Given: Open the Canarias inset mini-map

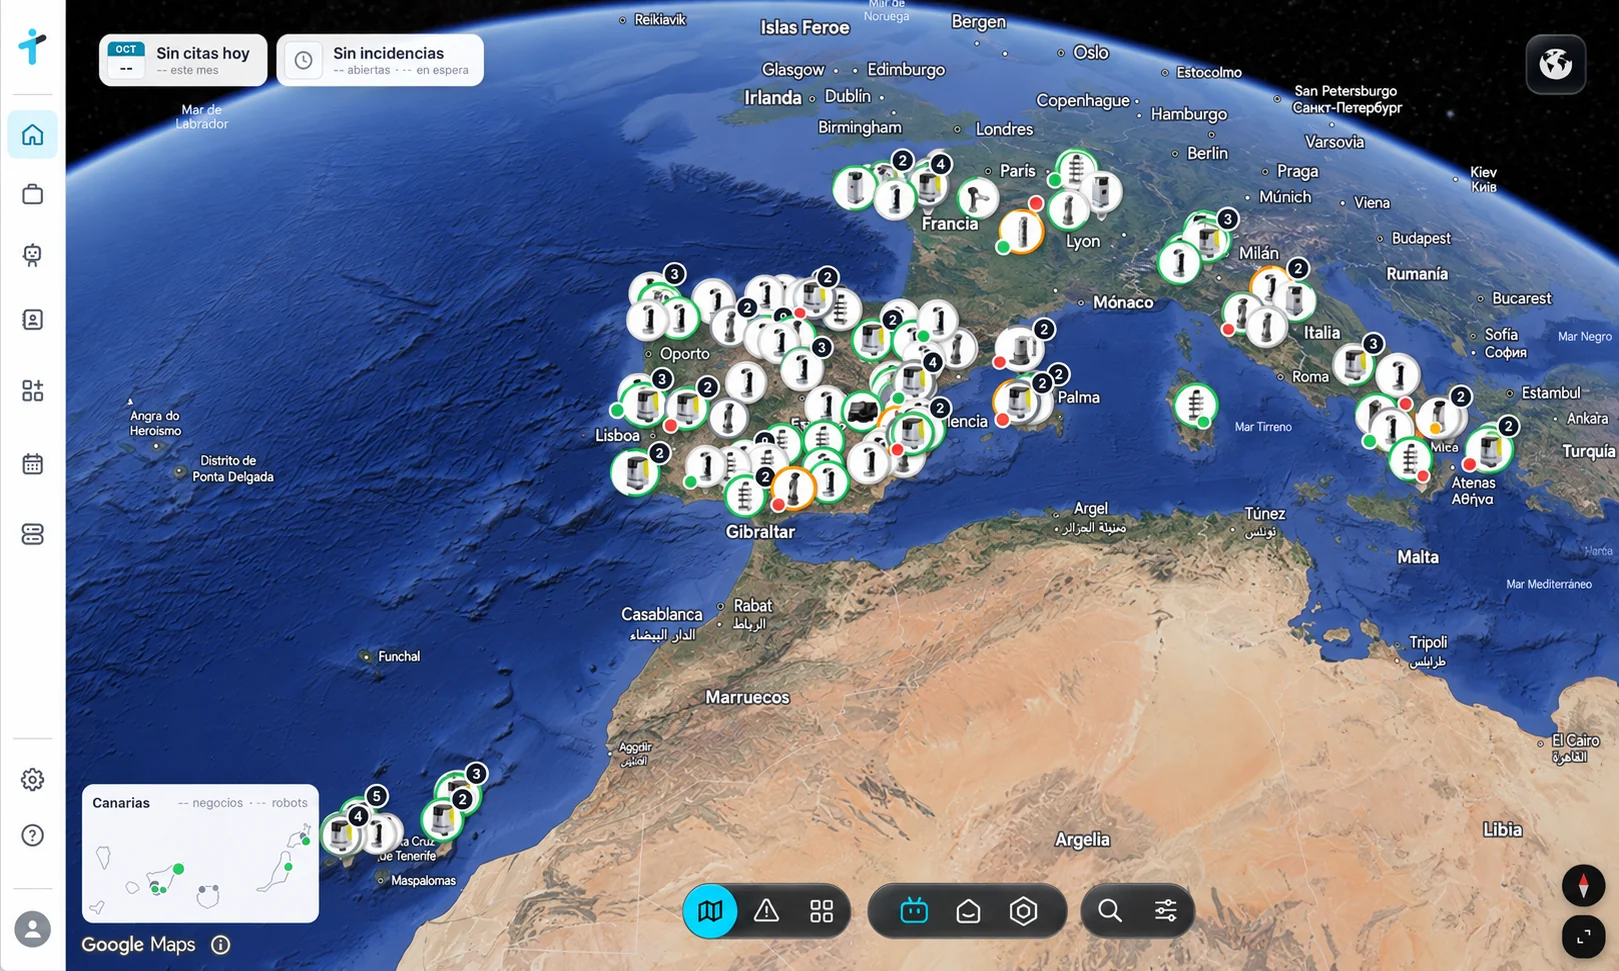Looking at the screenshot, I should tap(200, 853).
